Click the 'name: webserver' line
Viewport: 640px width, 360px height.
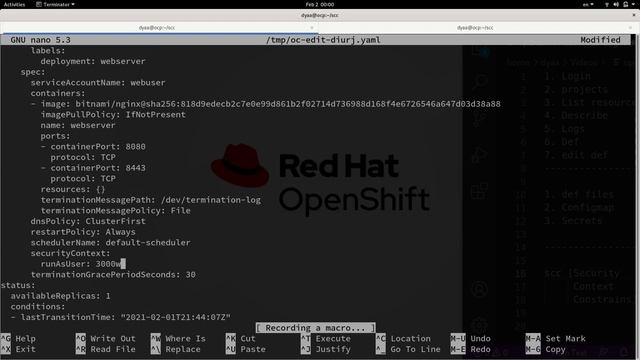[x=78, y=125]
